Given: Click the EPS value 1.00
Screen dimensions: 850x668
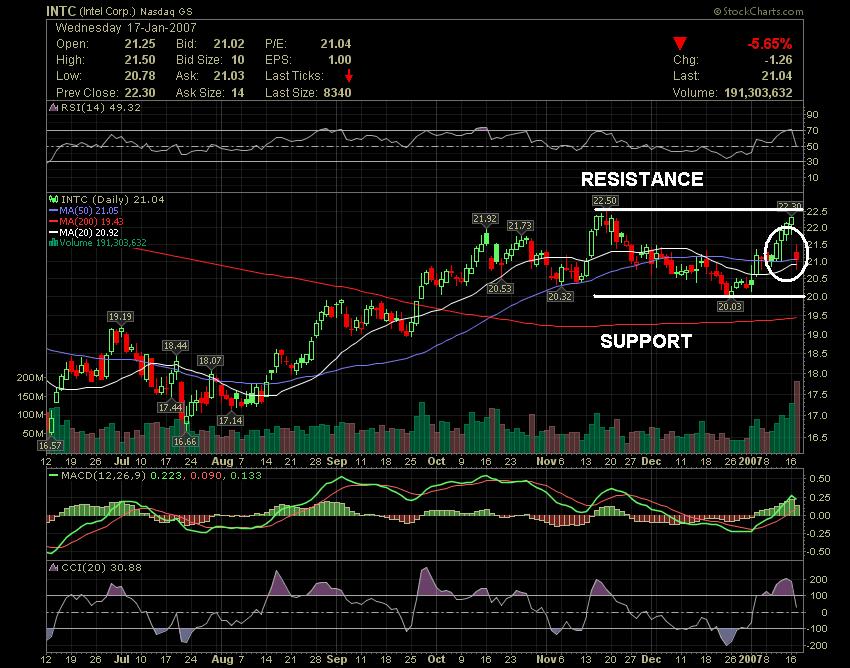Looking at the screenshot, I should pyautogui.click(x=339, y=60).
